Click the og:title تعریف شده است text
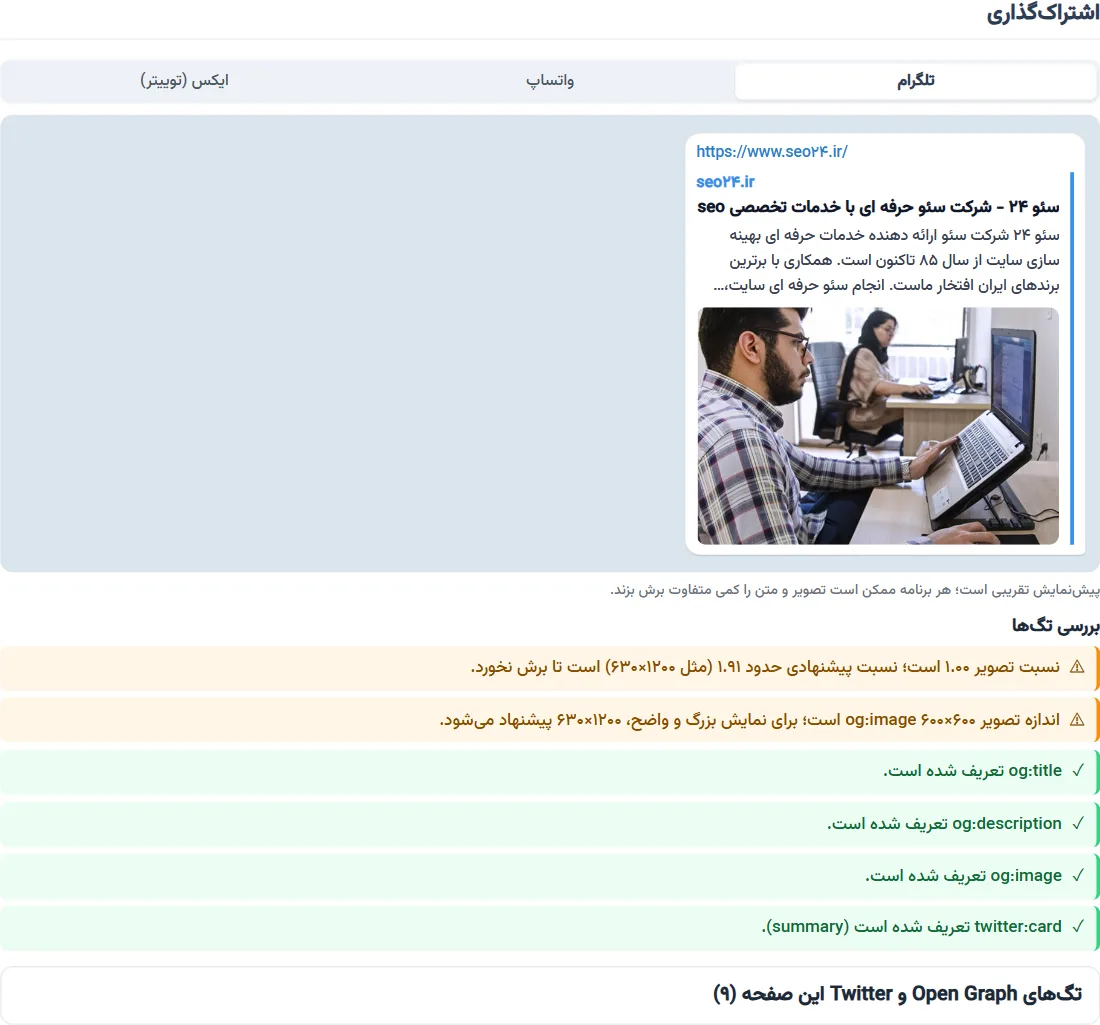 [972, 771]
